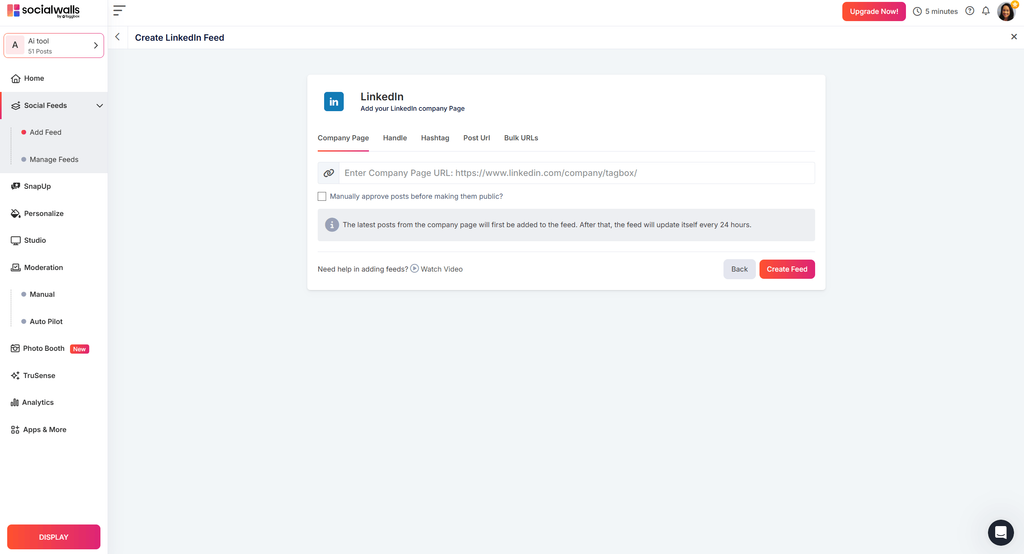Close the Create LinkedIn Feed panel
The height and width of the screenshot is (554, 1024).
pyautogui.click(x=1014, y=37)
